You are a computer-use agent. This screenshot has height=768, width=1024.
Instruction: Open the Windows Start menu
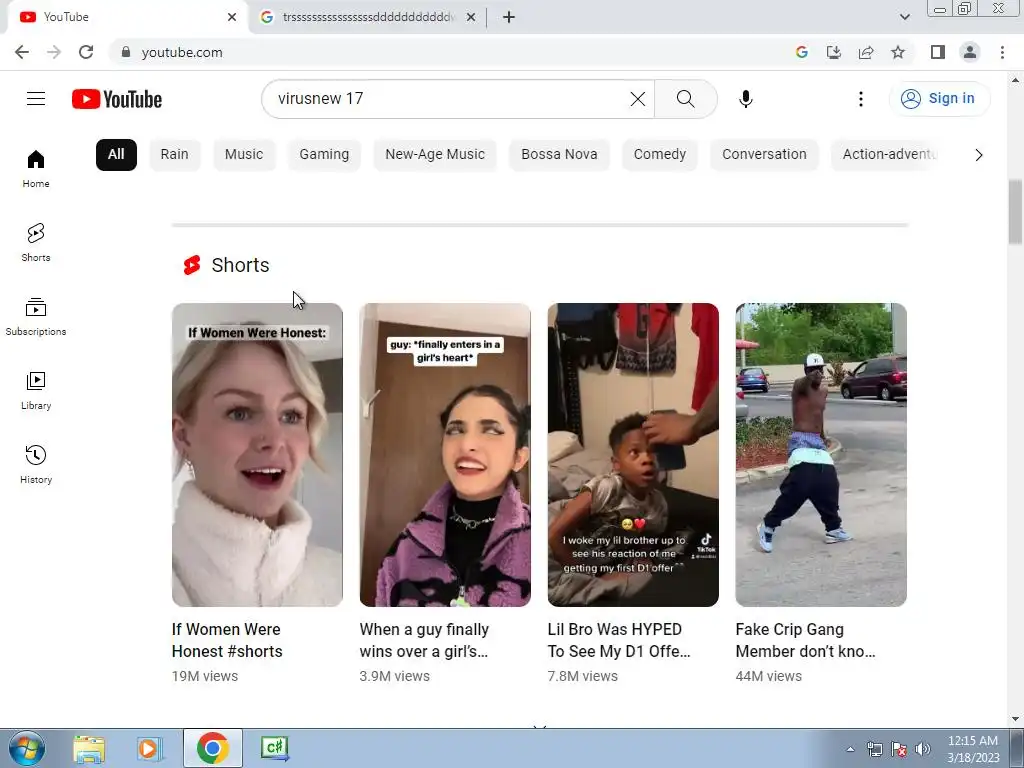coord(27,748)
